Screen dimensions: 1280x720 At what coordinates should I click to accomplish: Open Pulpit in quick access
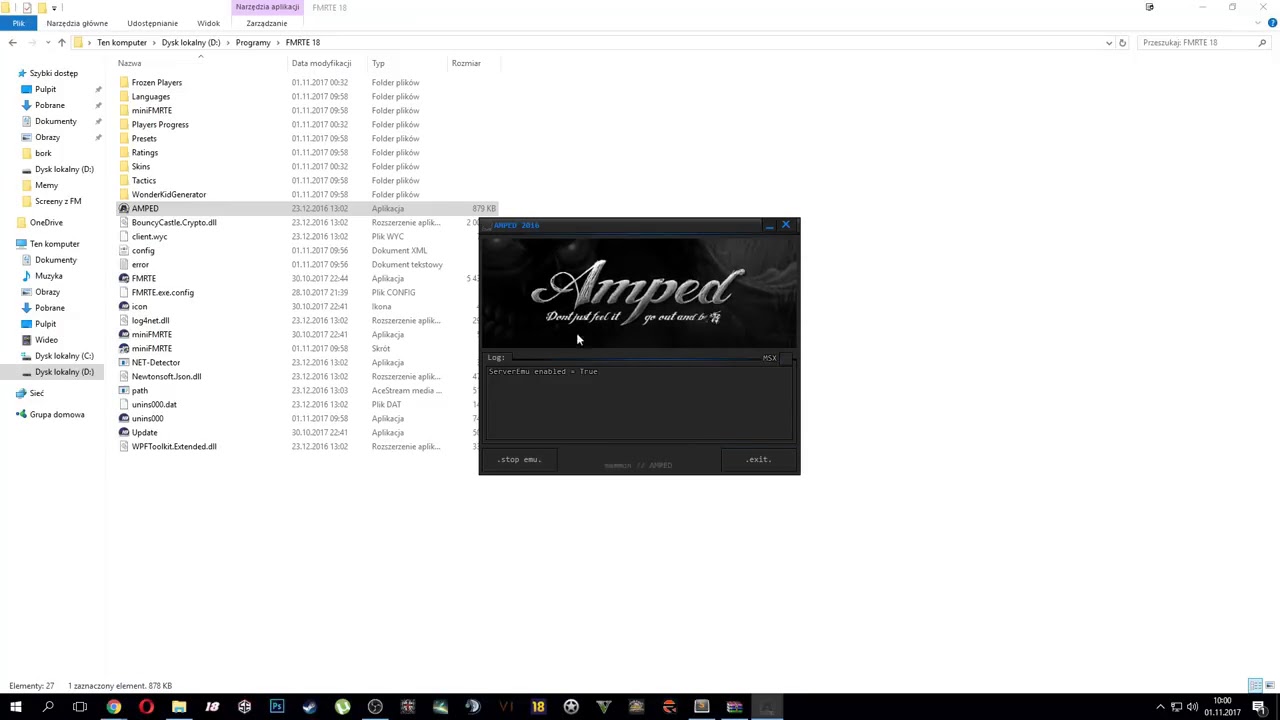point(45,89)
